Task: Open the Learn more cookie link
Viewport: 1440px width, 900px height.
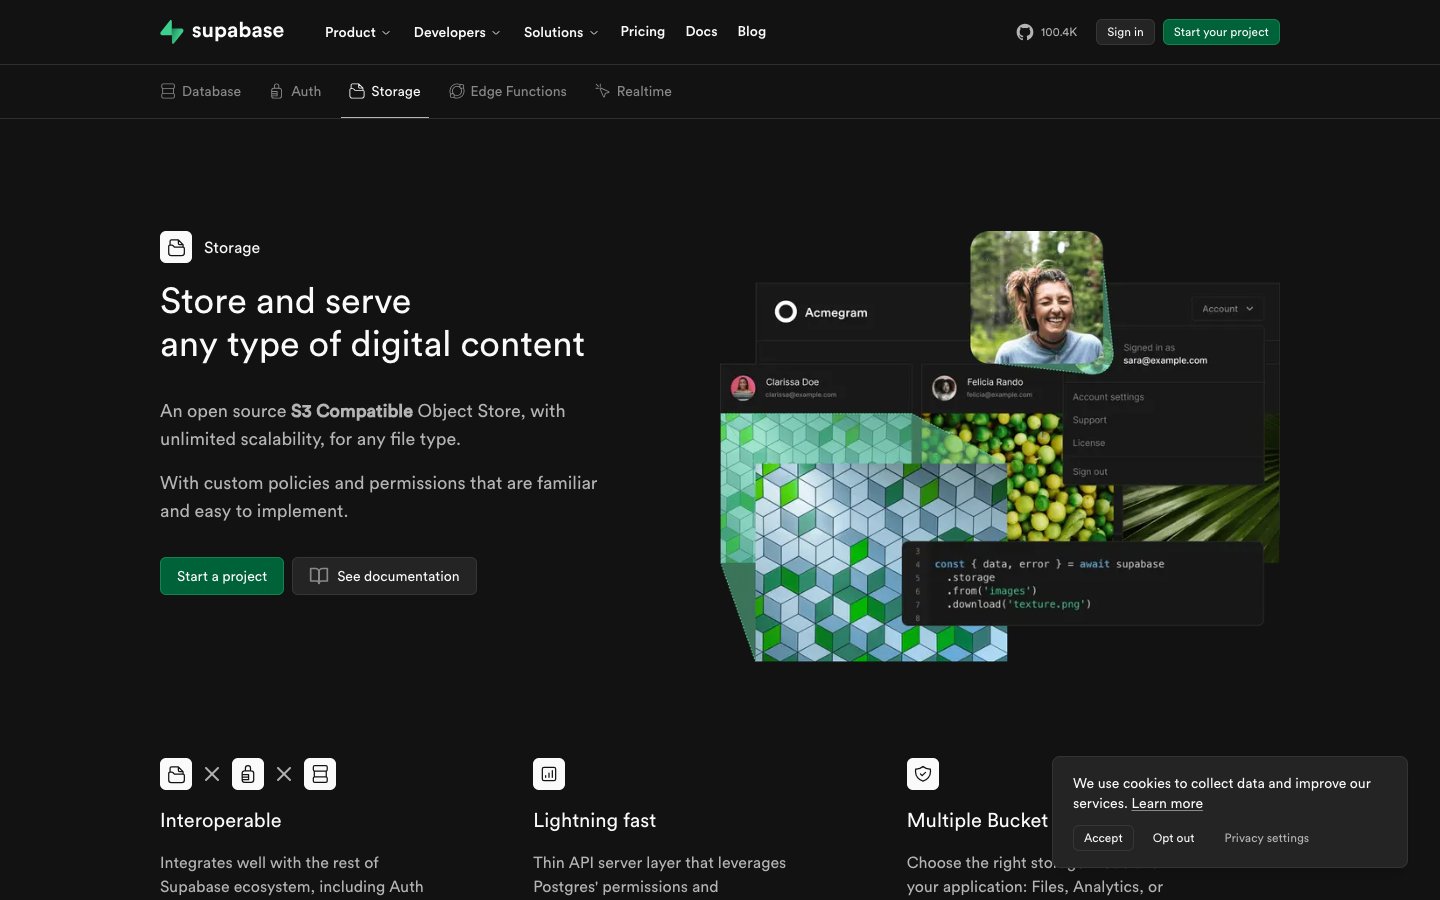Action: (1166, 803)
